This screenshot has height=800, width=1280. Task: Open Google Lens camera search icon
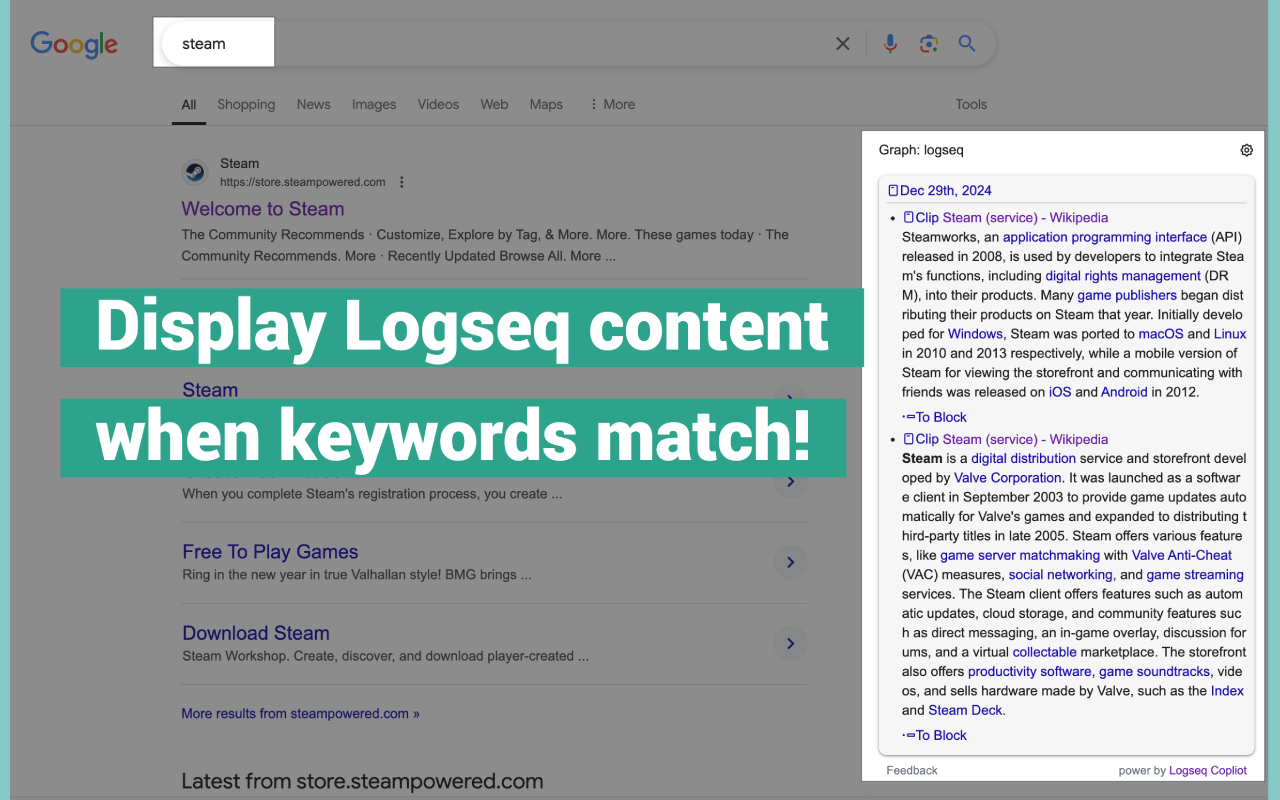pyautogui.click(x=928, y=43)
